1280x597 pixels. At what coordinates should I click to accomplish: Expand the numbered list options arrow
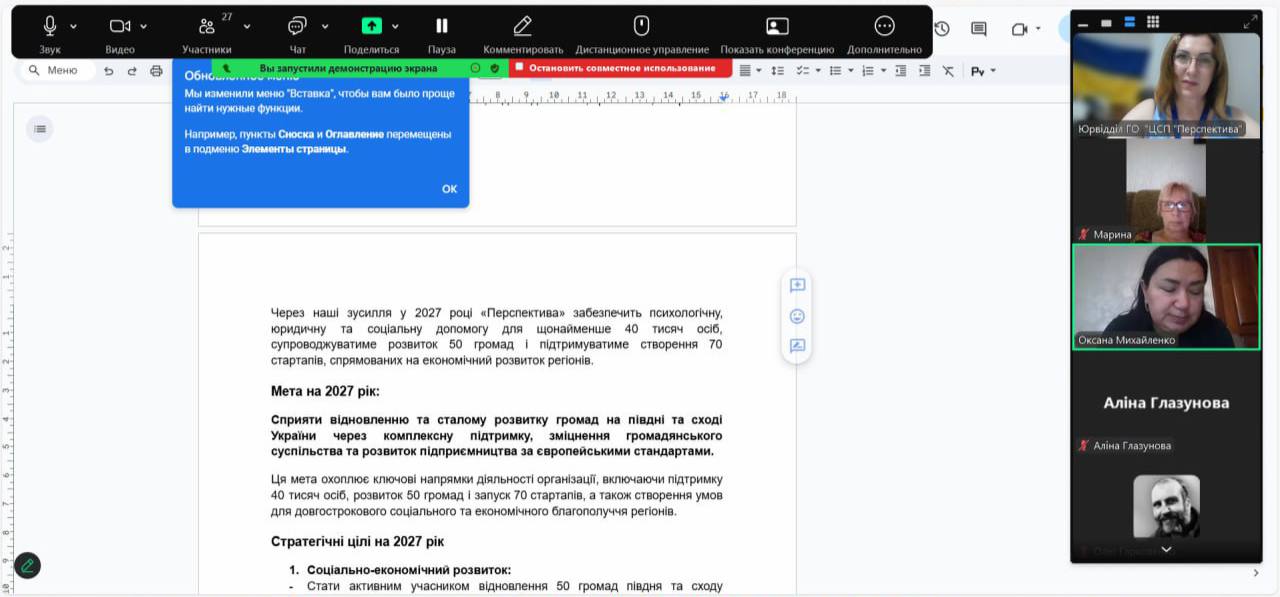(x=884, y=71)
